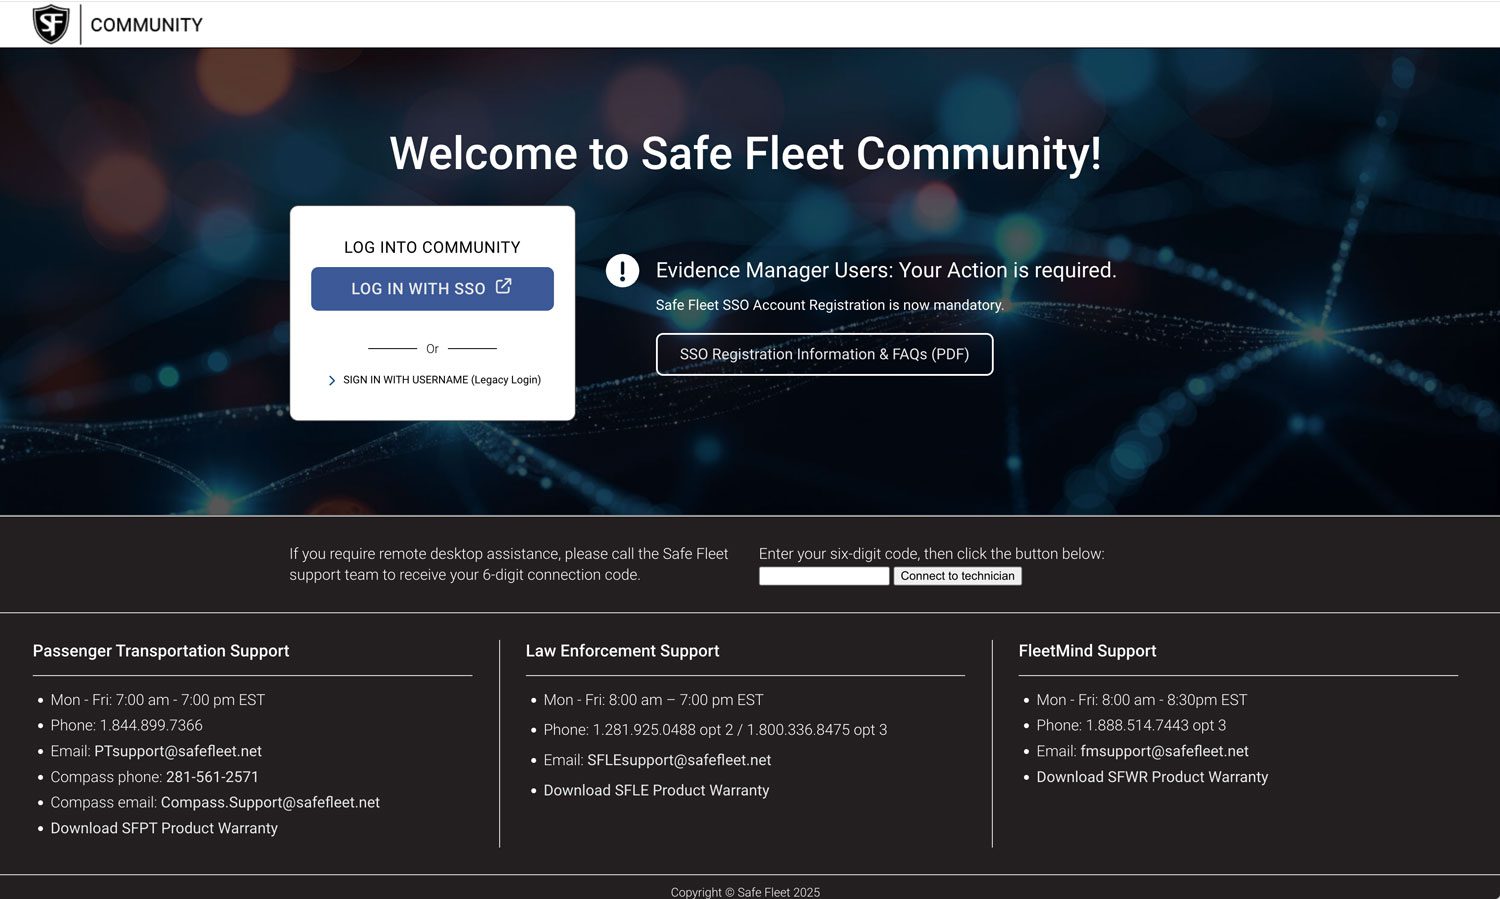
Task: Download SFWR Product Warranty
Action: pos(1152,777)
